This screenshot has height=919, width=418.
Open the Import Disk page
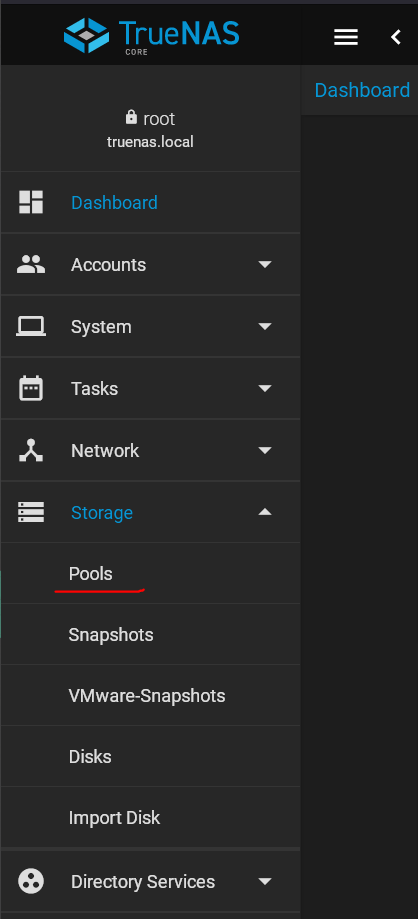coord(114,818)
